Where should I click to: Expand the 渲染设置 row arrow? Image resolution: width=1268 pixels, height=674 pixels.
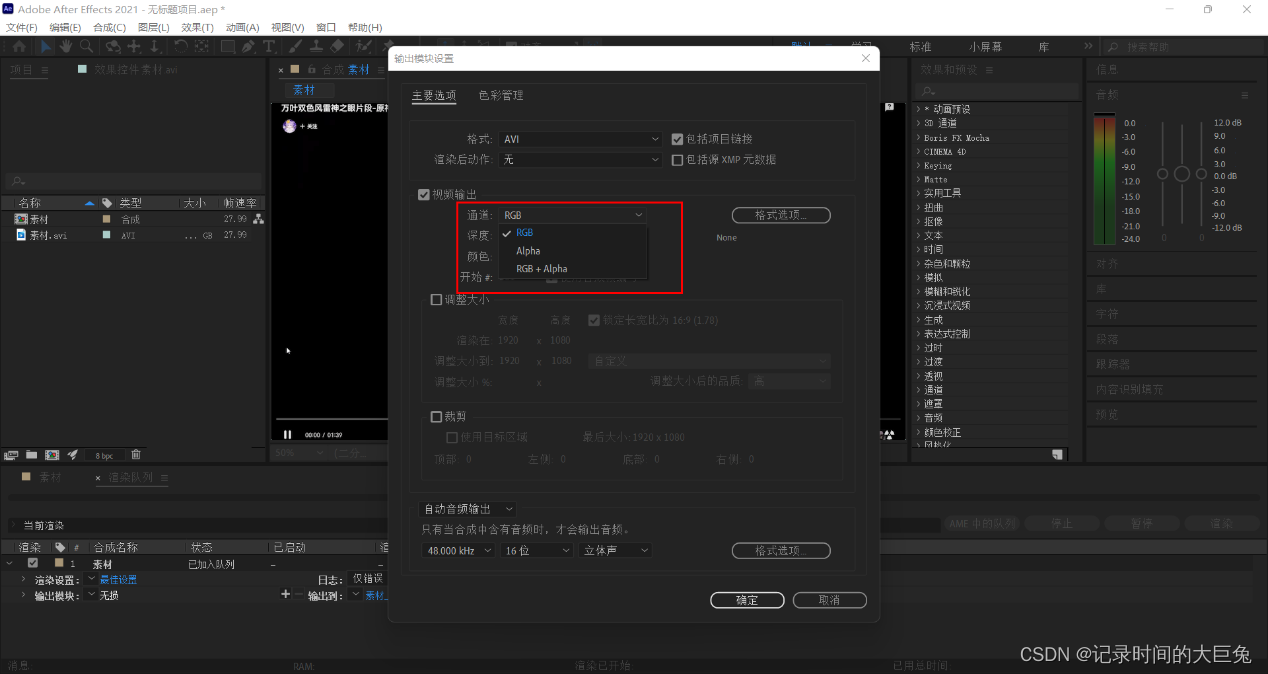coord(23,580)
